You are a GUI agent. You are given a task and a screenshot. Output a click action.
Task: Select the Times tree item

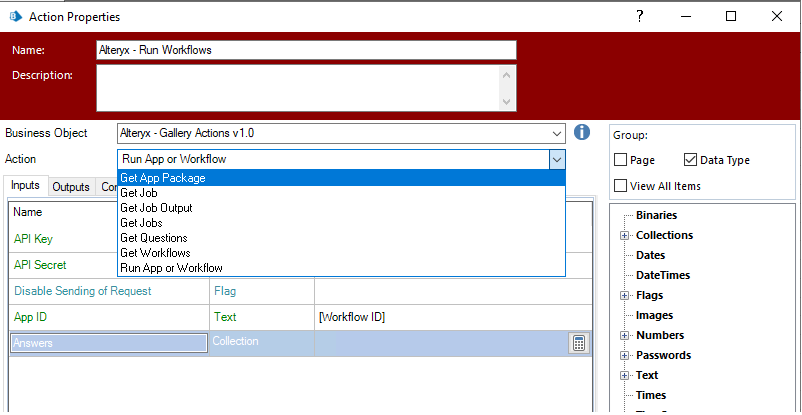(x=651, y=395)
